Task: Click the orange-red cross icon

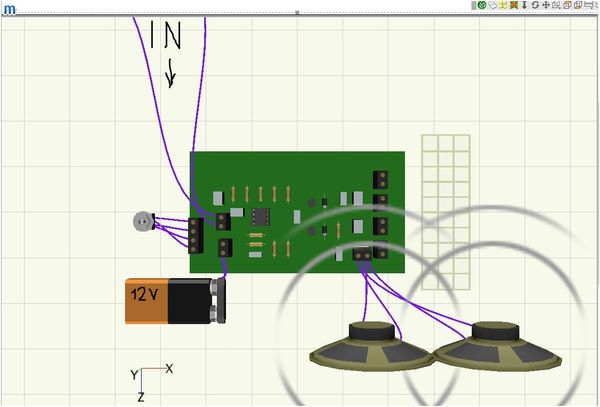Action: [514, 5]
